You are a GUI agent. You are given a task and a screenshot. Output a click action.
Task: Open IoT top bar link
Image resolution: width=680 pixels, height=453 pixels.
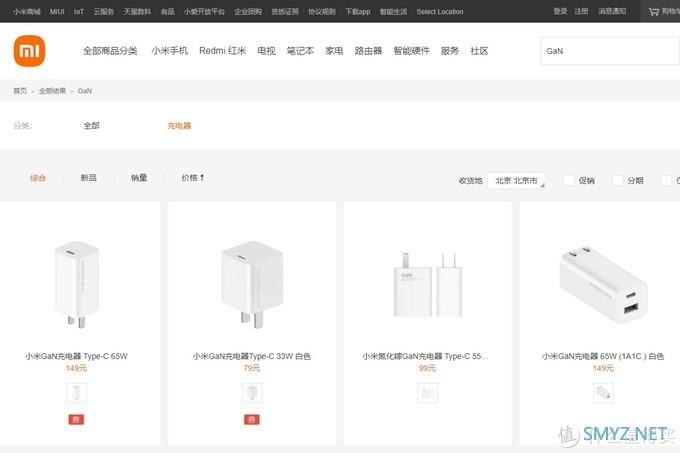[78, 12]
